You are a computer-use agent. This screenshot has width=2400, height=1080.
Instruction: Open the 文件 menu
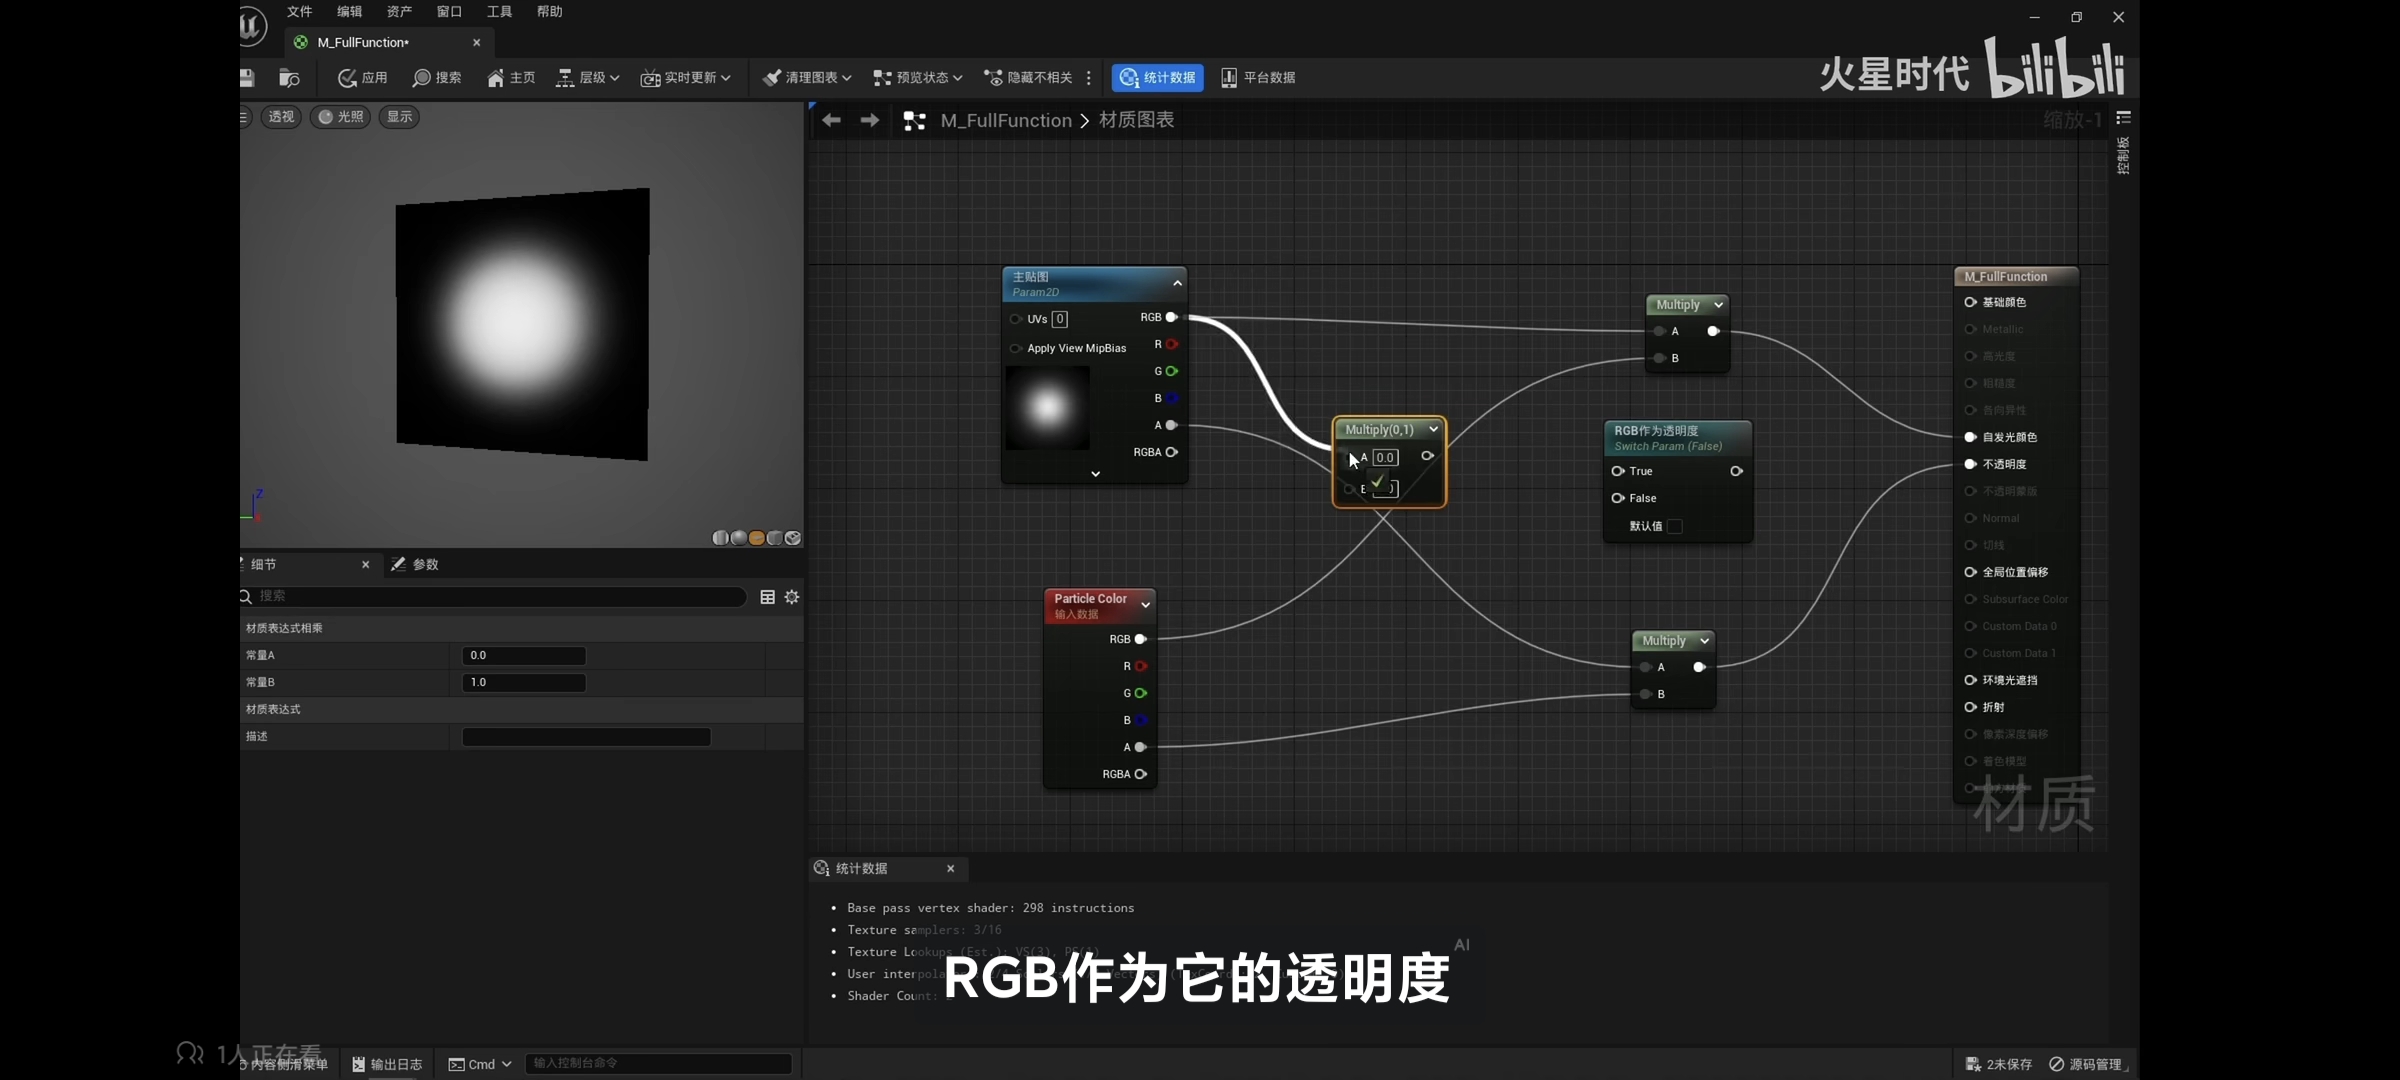pyautogui.click(x=299, y=12)
